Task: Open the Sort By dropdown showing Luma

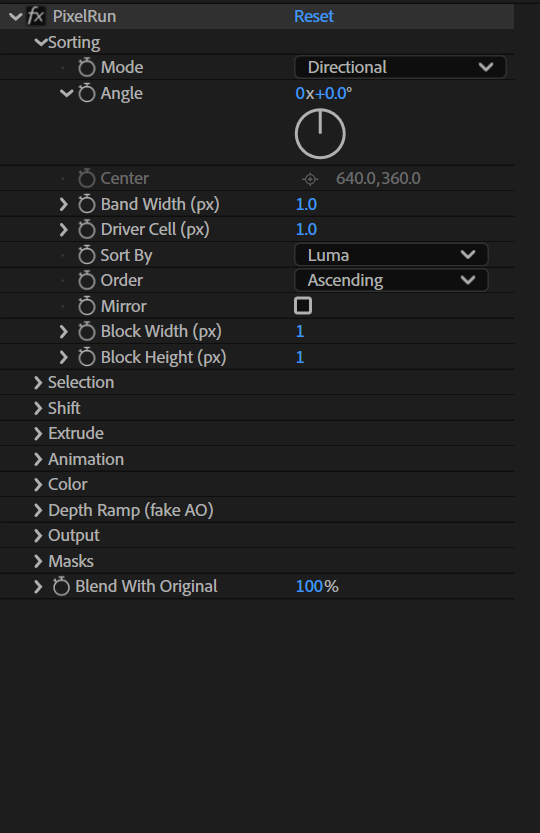Action: (x=391, y=255)
